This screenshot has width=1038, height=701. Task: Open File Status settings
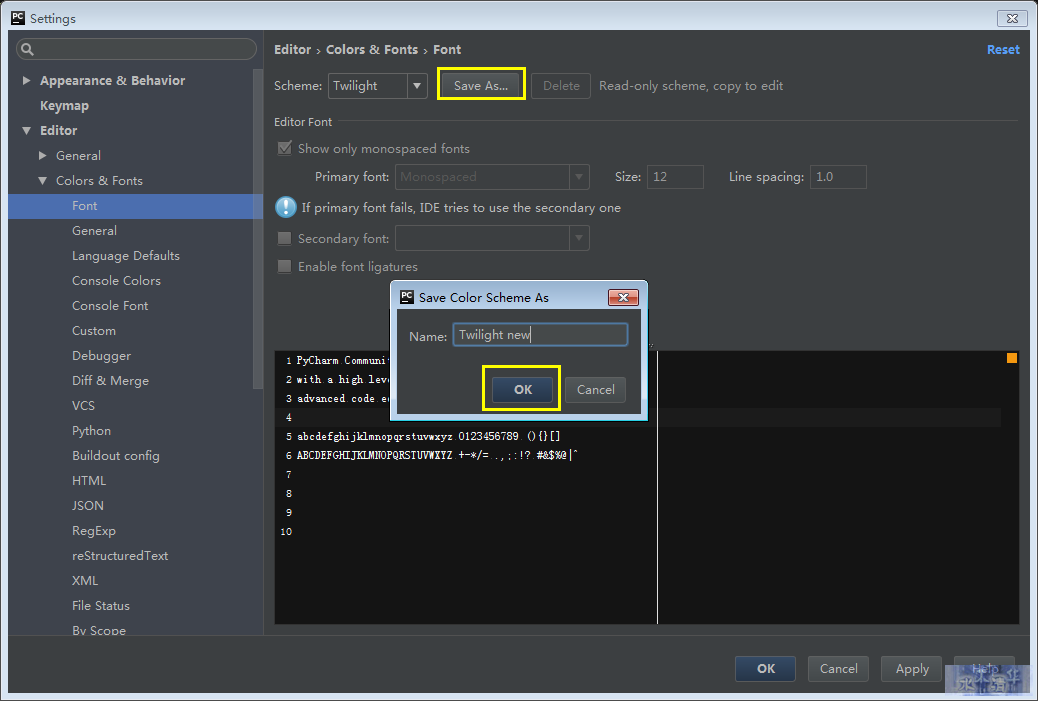coord(101,606)
